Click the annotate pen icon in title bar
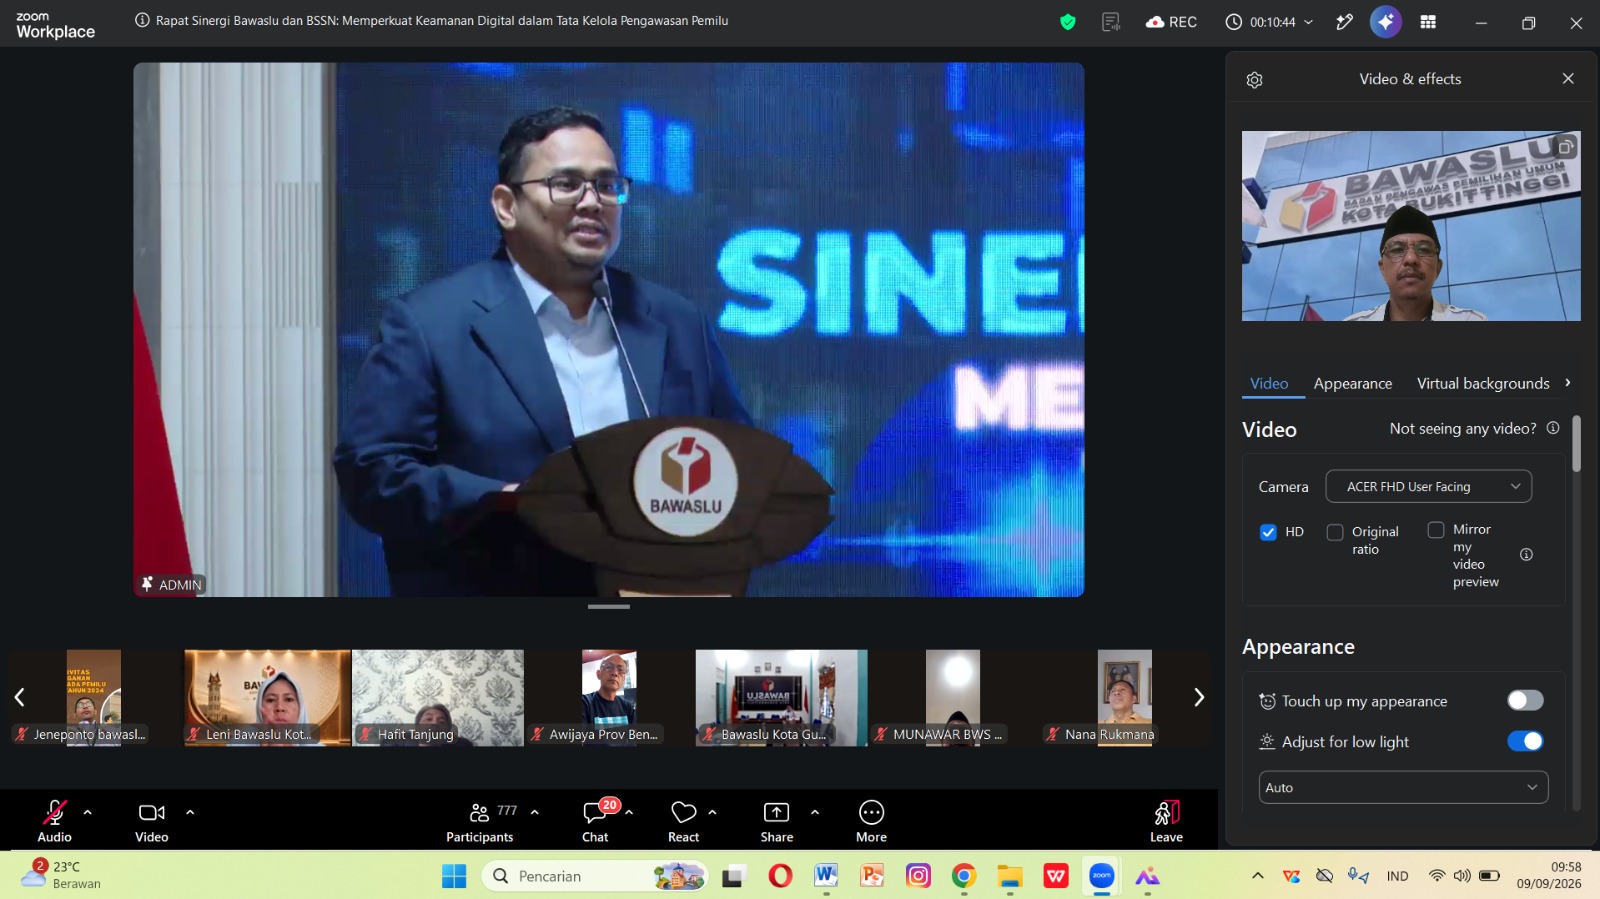 (1345, 22)
